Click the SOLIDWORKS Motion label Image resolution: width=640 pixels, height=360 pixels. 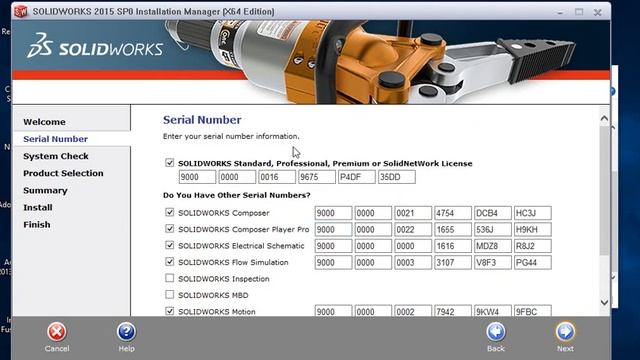[x=217, y=311]
